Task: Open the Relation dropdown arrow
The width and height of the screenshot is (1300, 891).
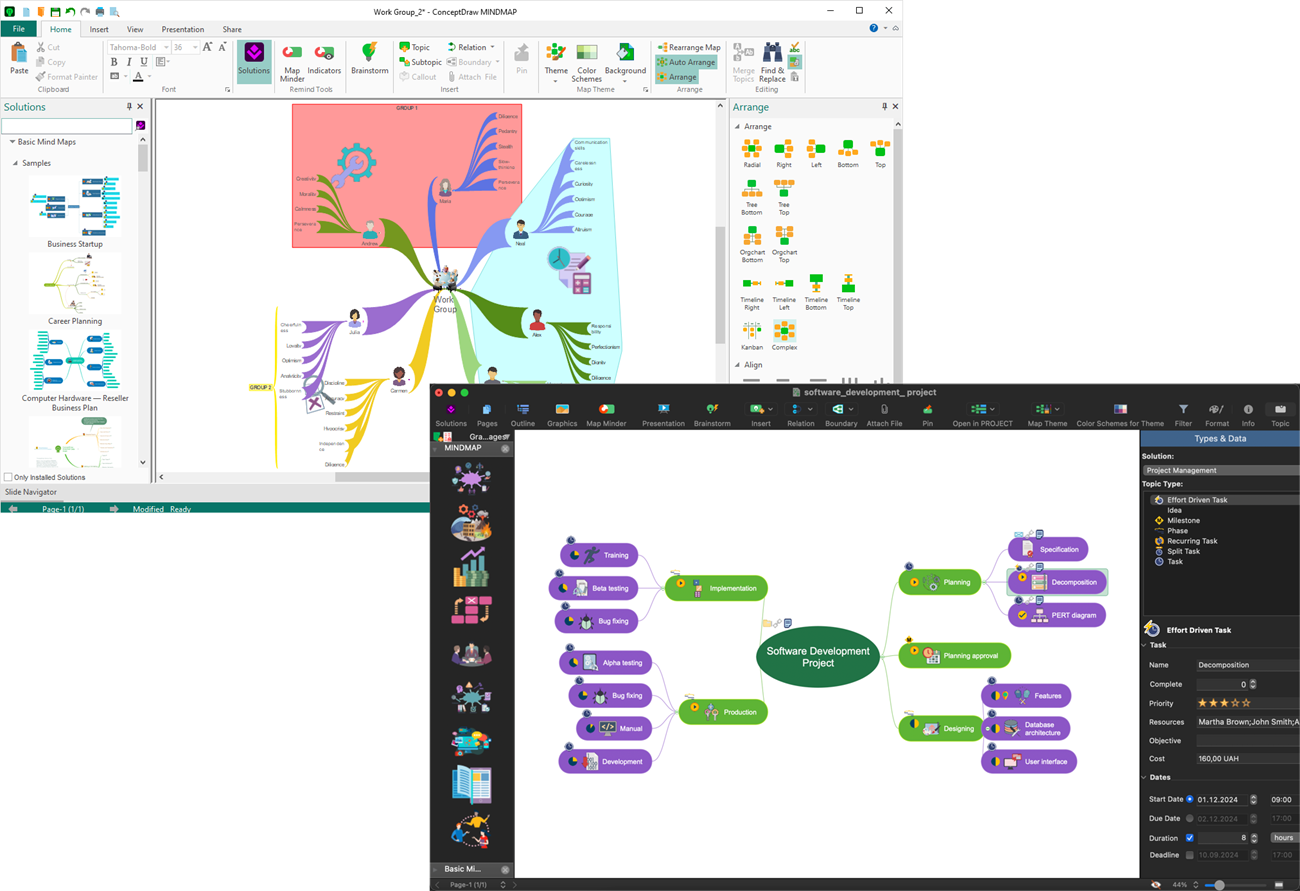Action: click(492, 47)
